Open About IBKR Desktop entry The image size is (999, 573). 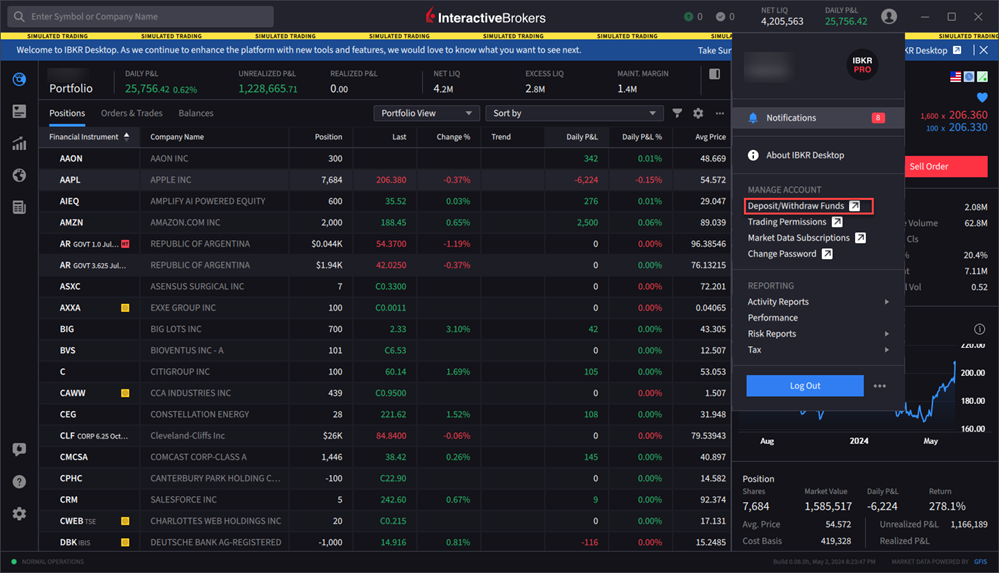[x=805, y=155]
